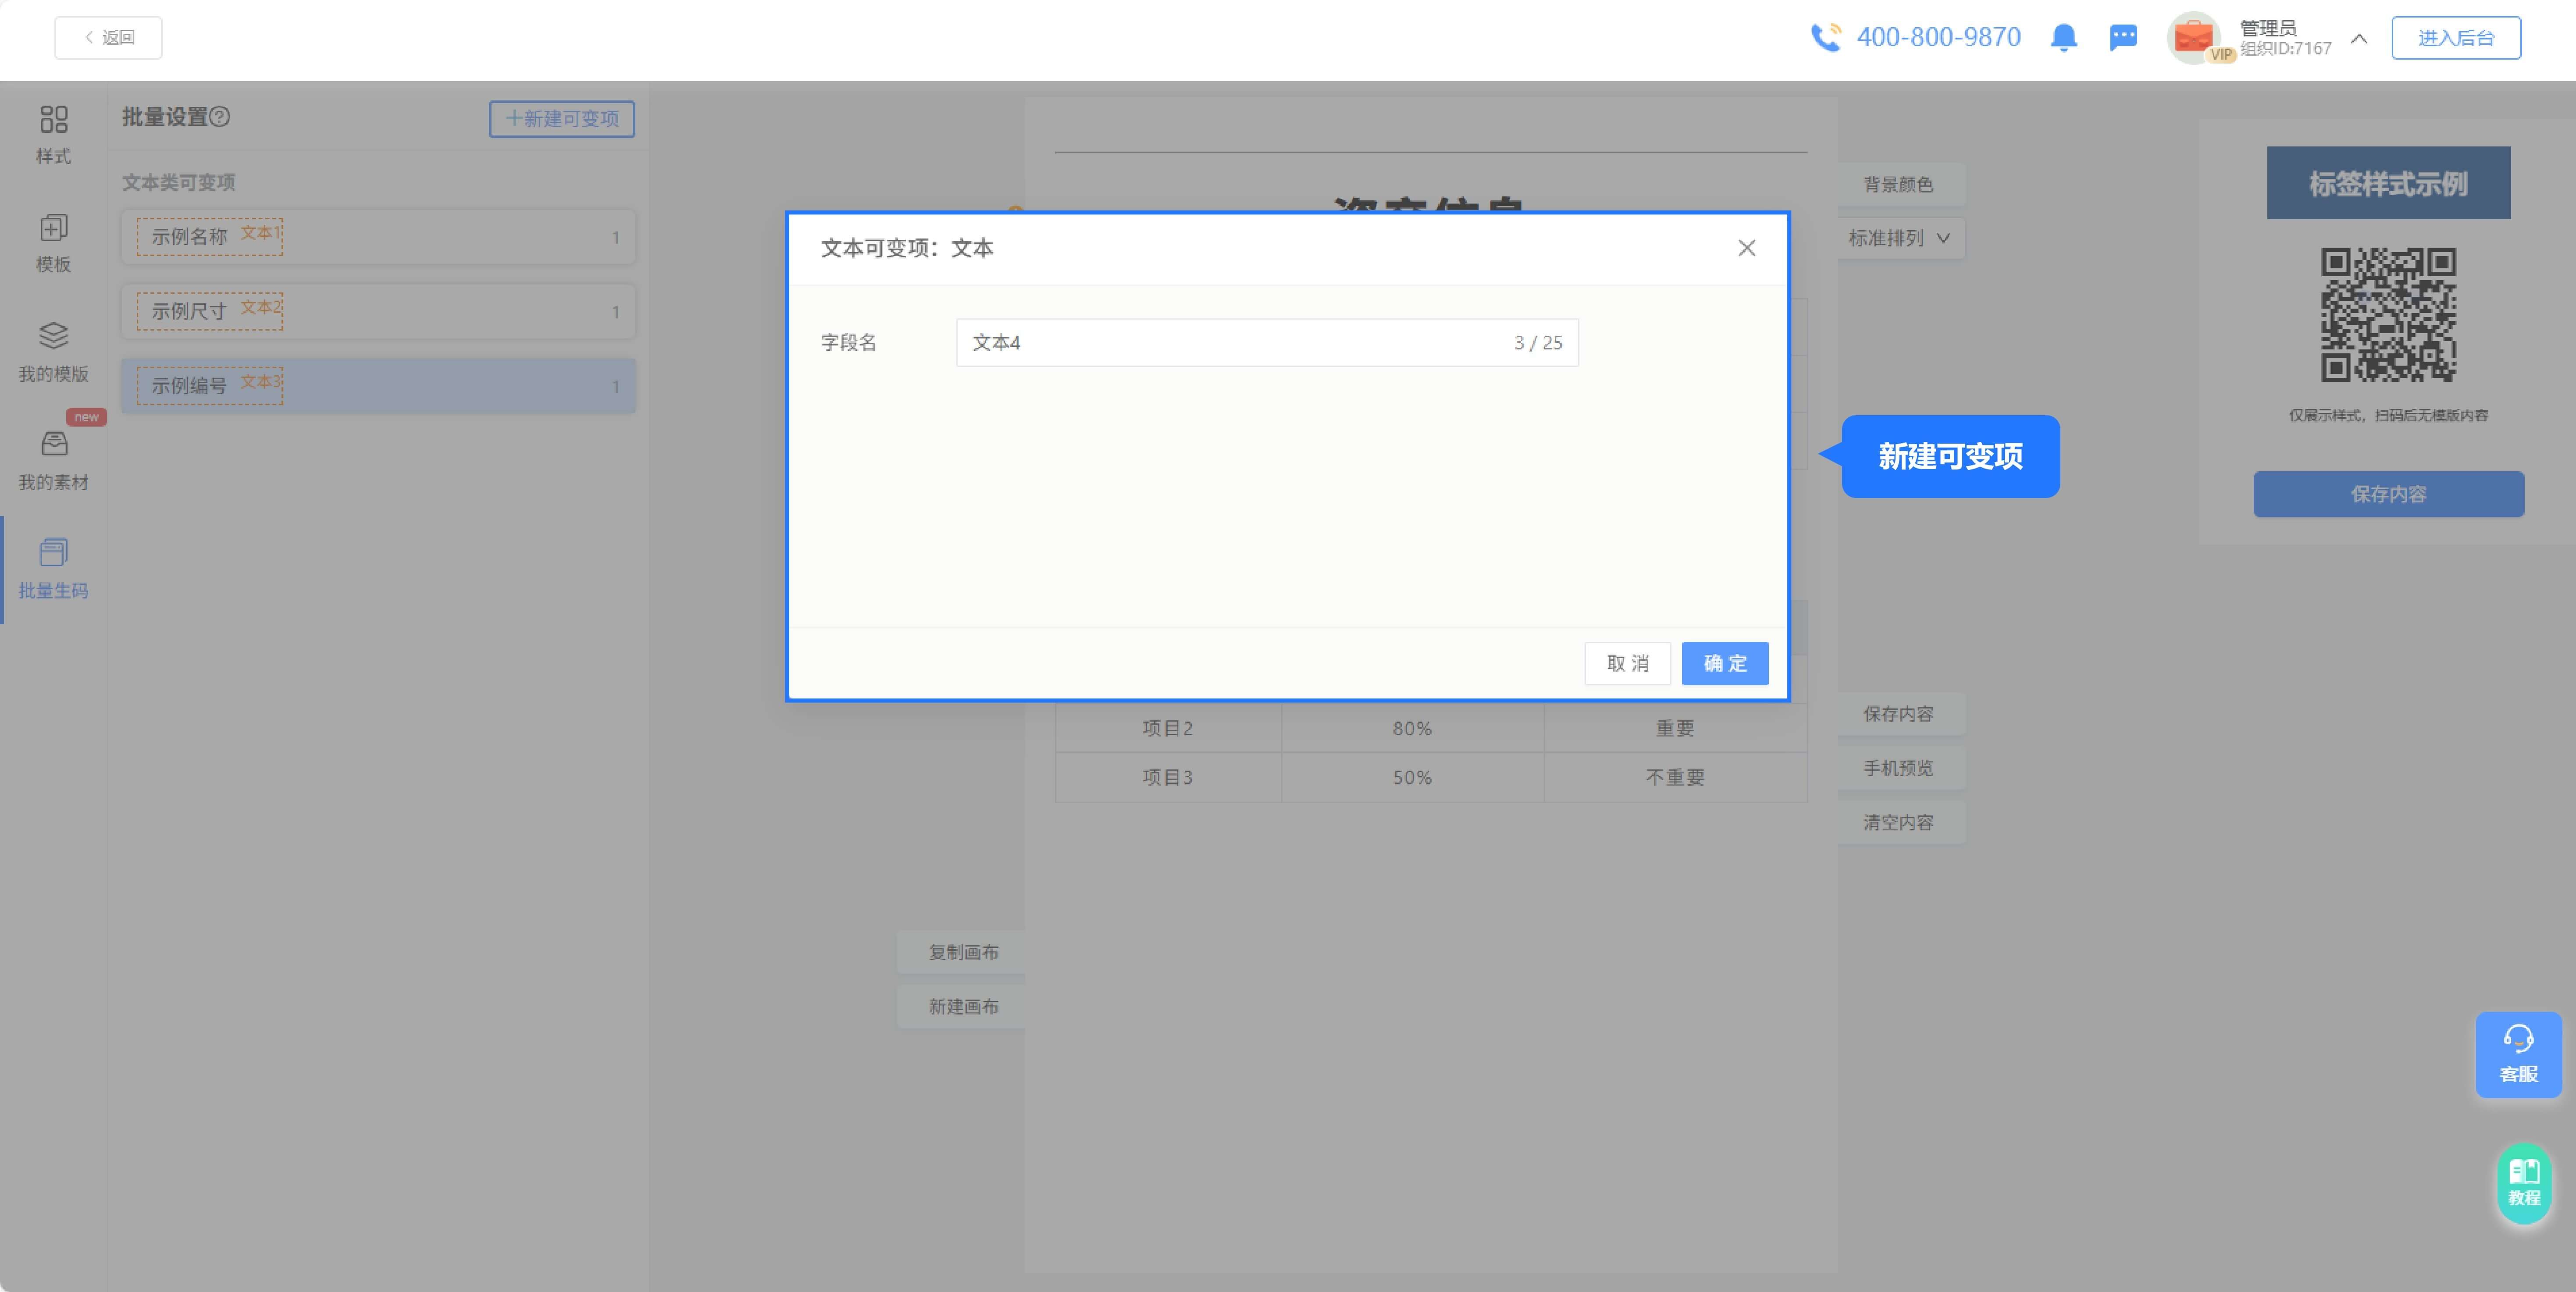This screenshot has width=2576, height=1292.
Task: Select the 示例尺寸 variable item
Action: [x=379, y=311]
